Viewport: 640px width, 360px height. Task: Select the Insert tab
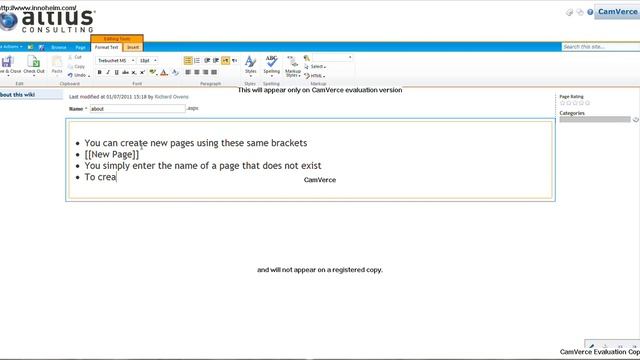click(x=133, y=47)
